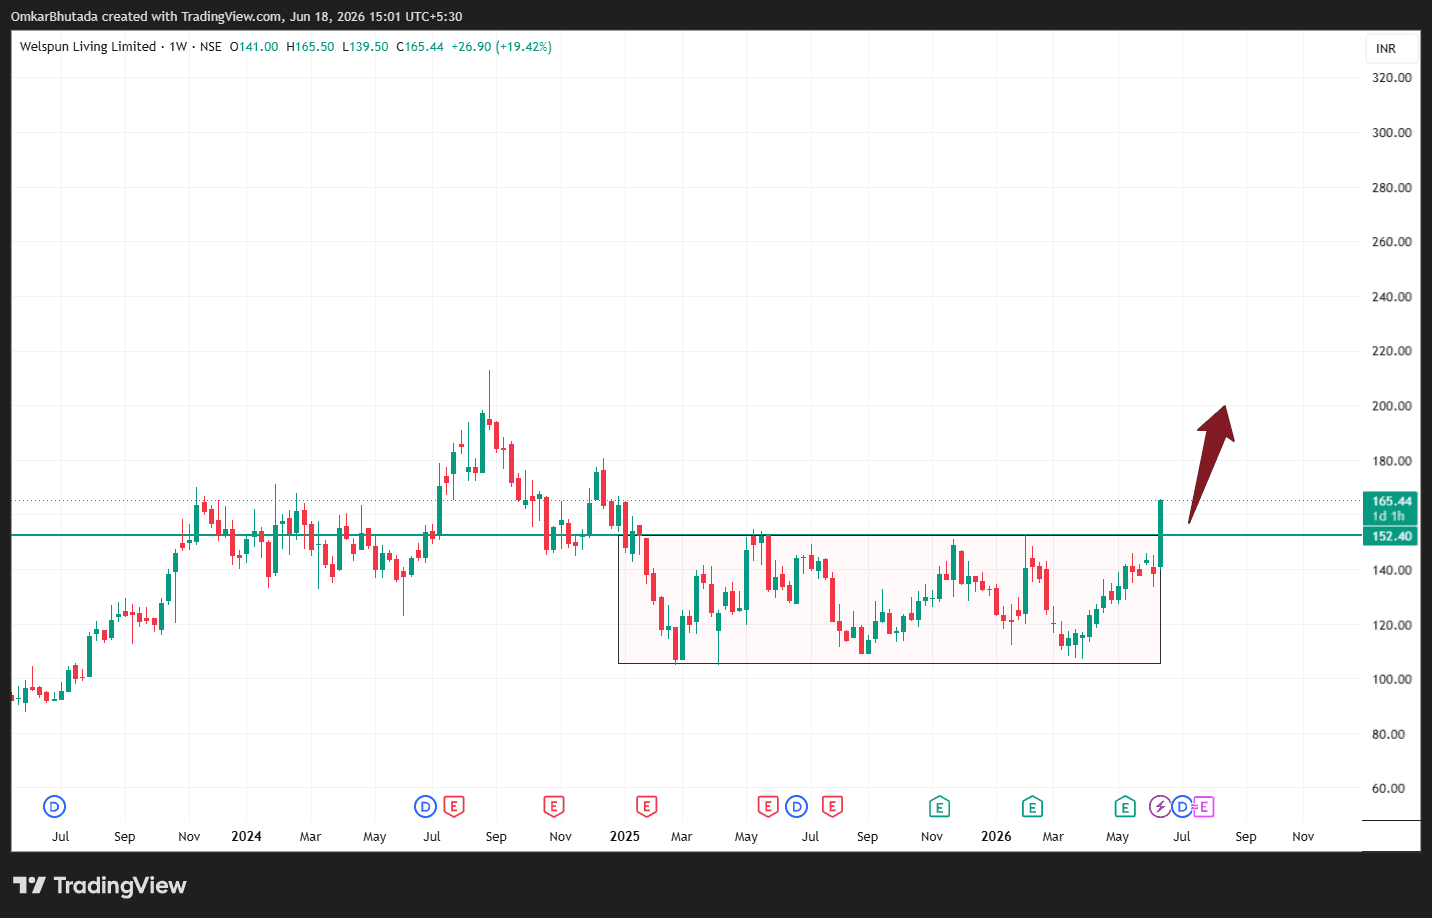Click the TradingView logo
1432x918 pixels.
[x=100, y=885]
